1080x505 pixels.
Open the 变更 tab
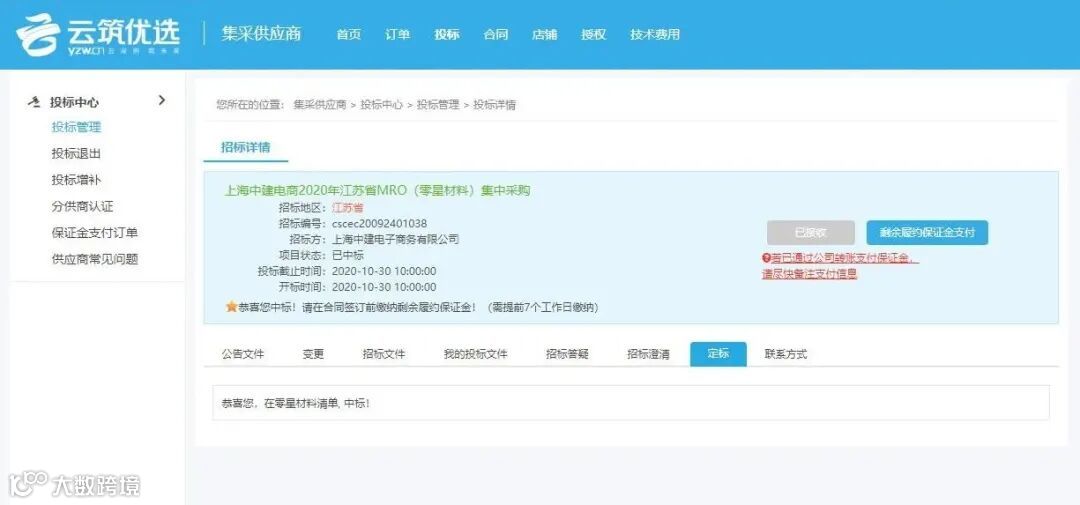tap(313, 354)
